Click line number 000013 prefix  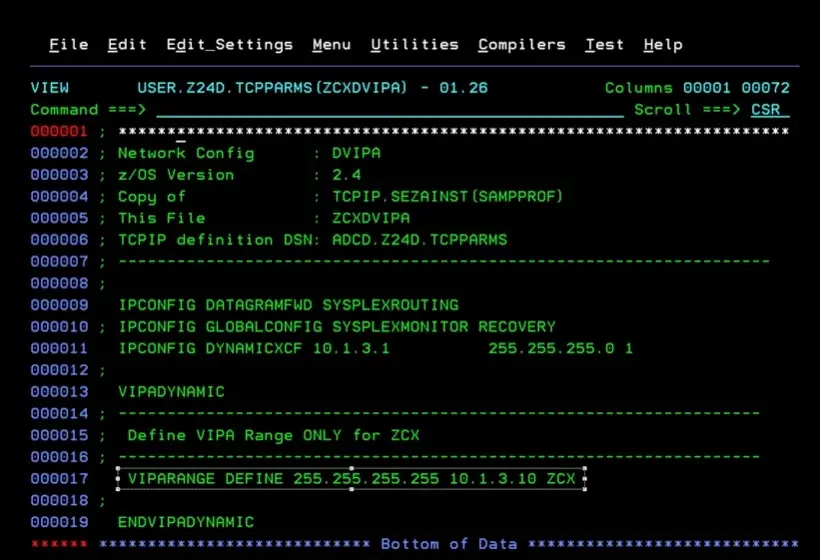tap(59, 392)
